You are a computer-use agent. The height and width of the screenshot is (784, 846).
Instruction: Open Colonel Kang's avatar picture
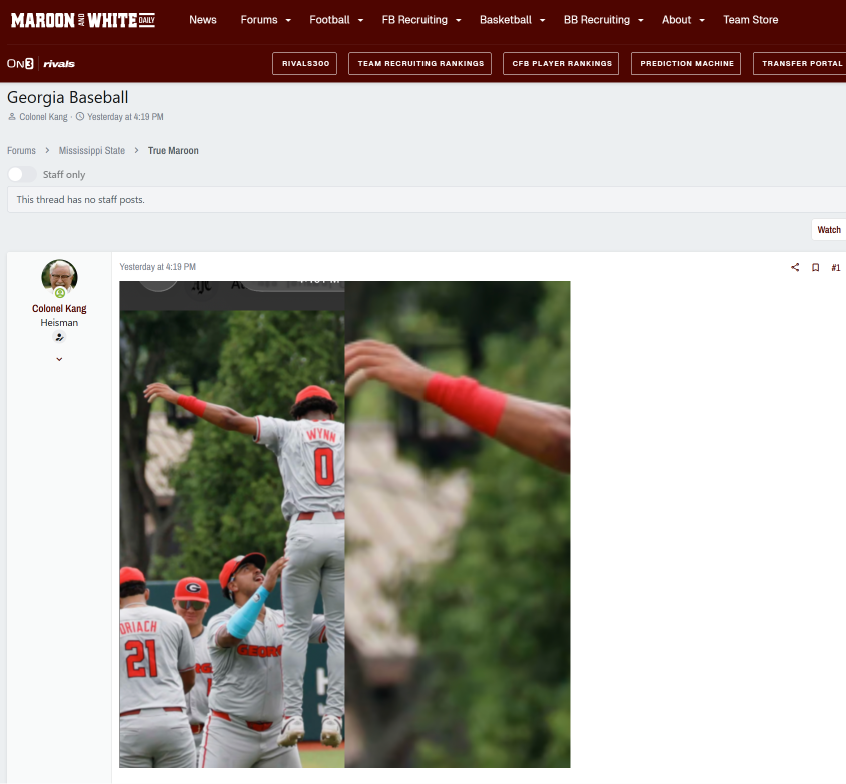point(59,277)
